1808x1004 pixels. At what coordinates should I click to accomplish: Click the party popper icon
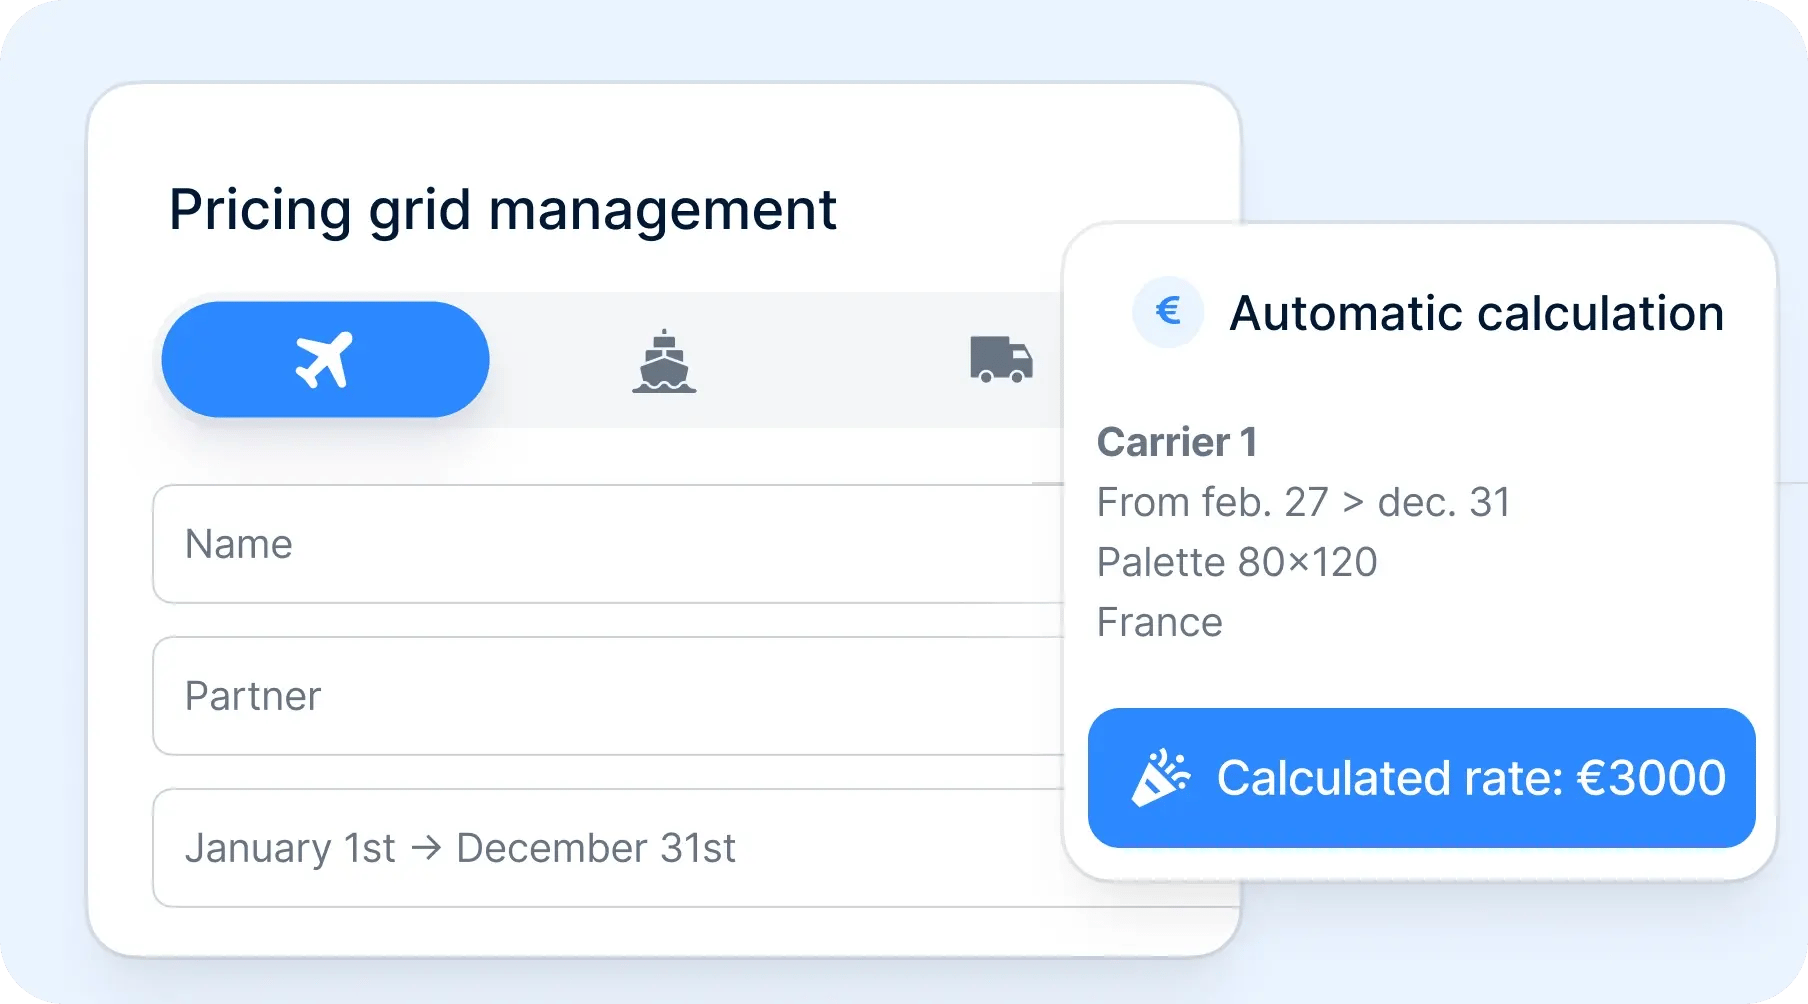point(1161,778)
